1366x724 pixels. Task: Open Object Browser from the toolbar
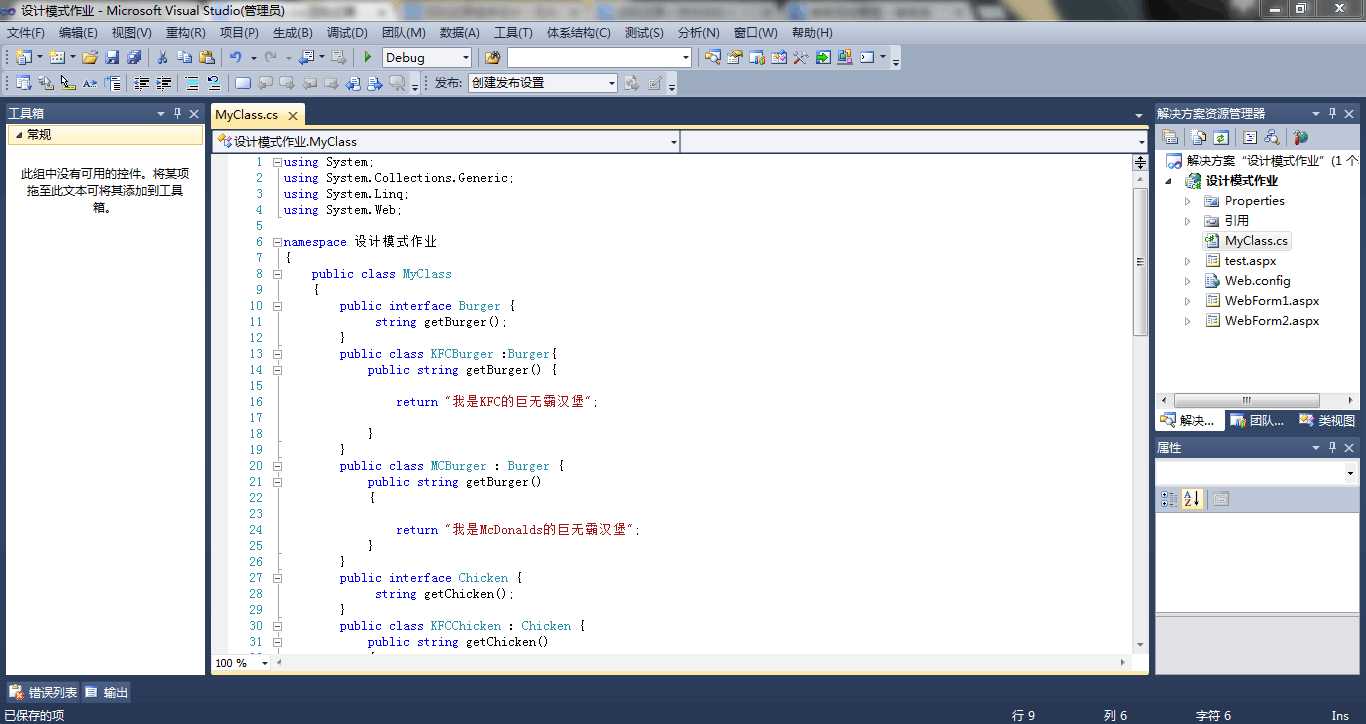[779, 58]
